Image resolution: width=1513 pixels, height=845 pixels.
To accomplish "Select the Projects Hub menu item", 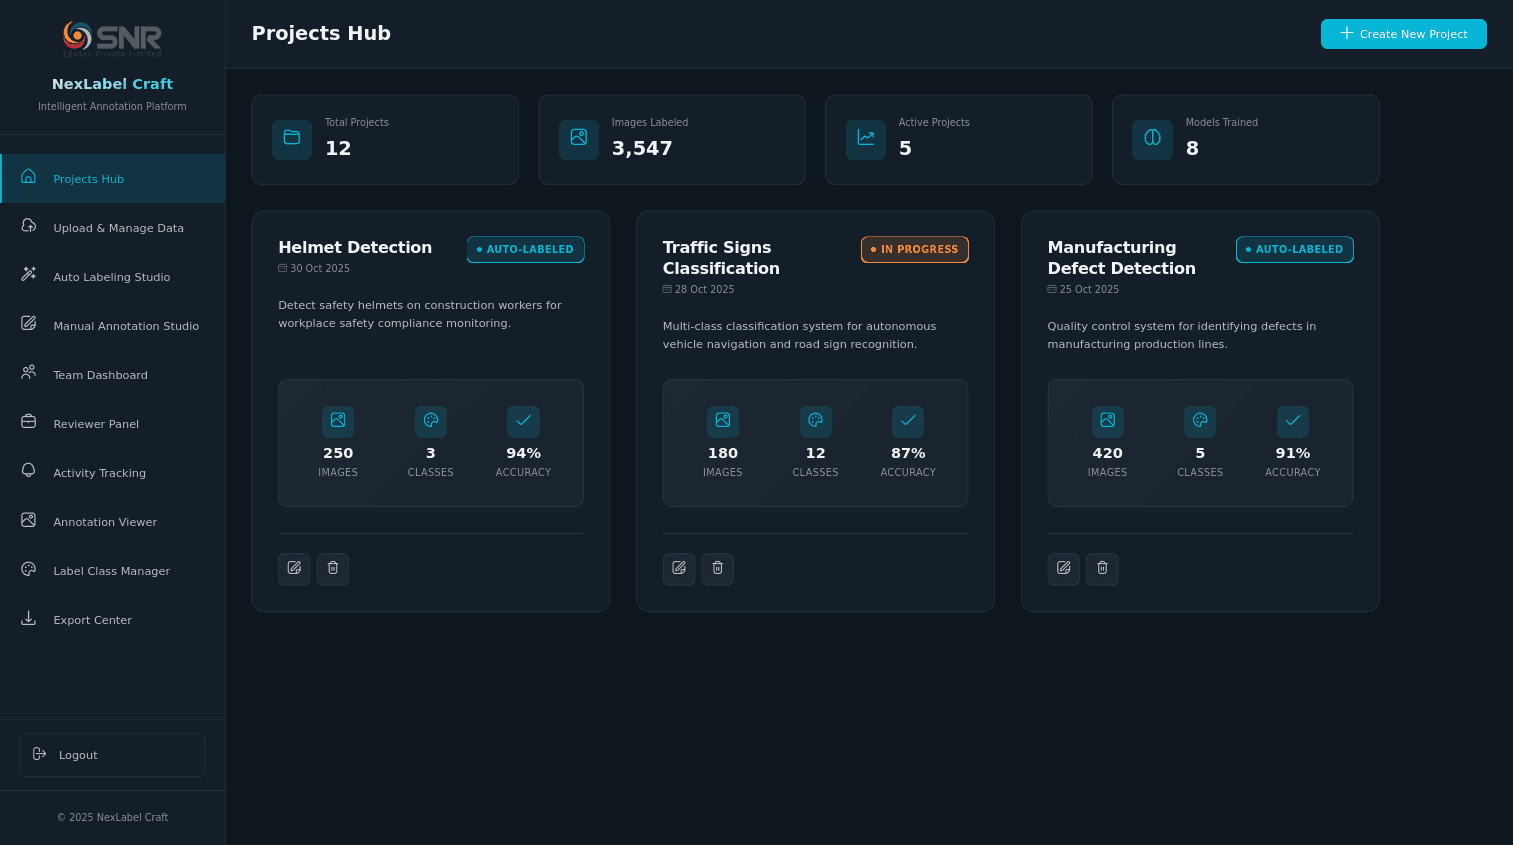I will click(x=88, y=178).
